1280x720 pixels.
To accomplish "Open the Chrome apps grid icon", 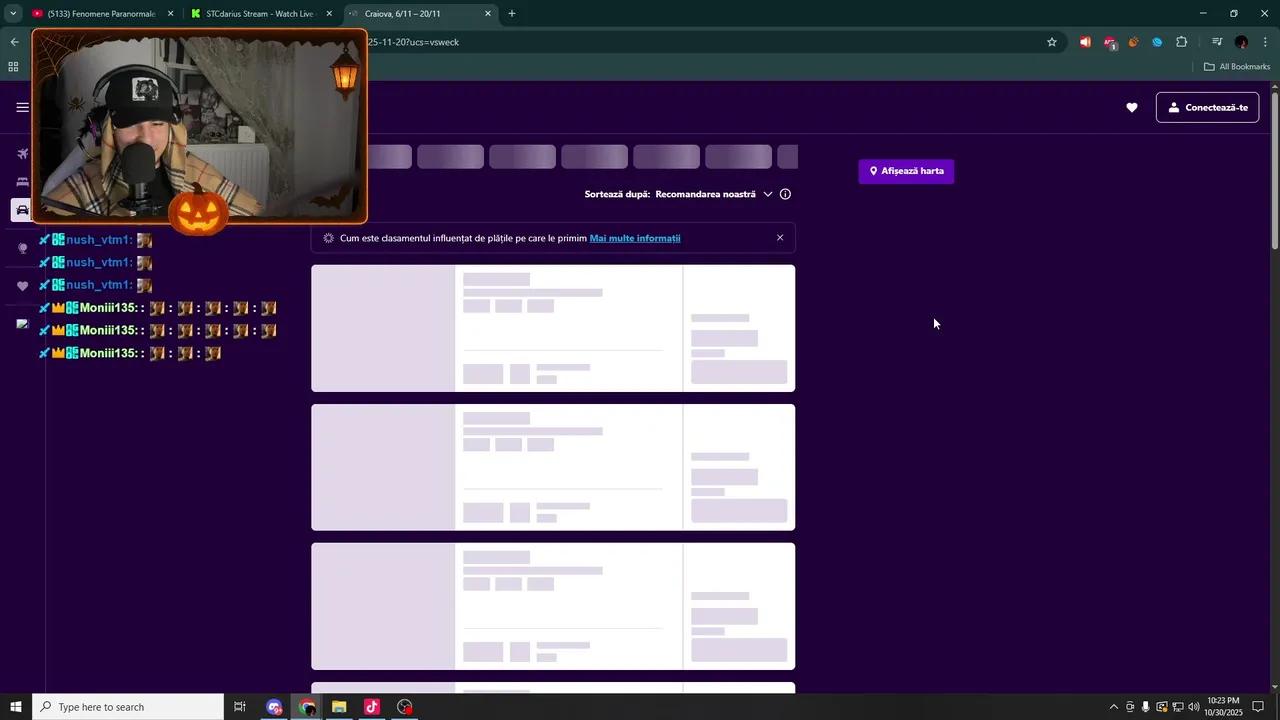I will (x=13, y=67).
